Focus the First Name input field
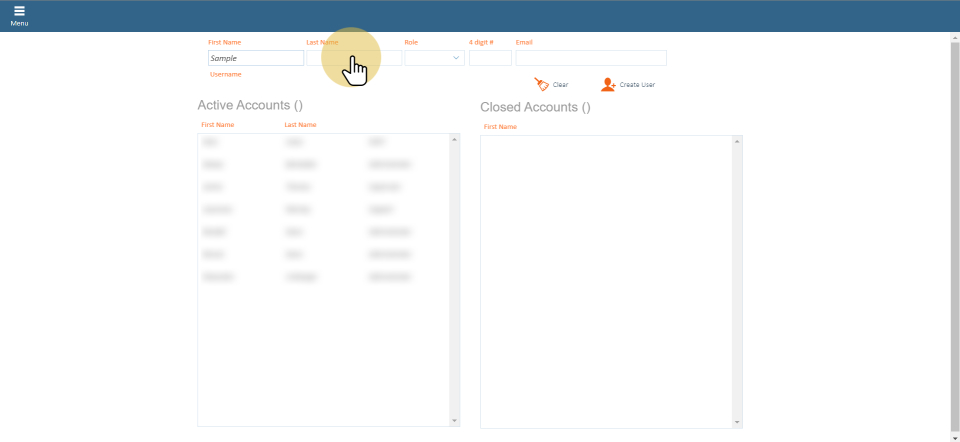The height and width of the screenshot is (442, 960). pos(255,58)
